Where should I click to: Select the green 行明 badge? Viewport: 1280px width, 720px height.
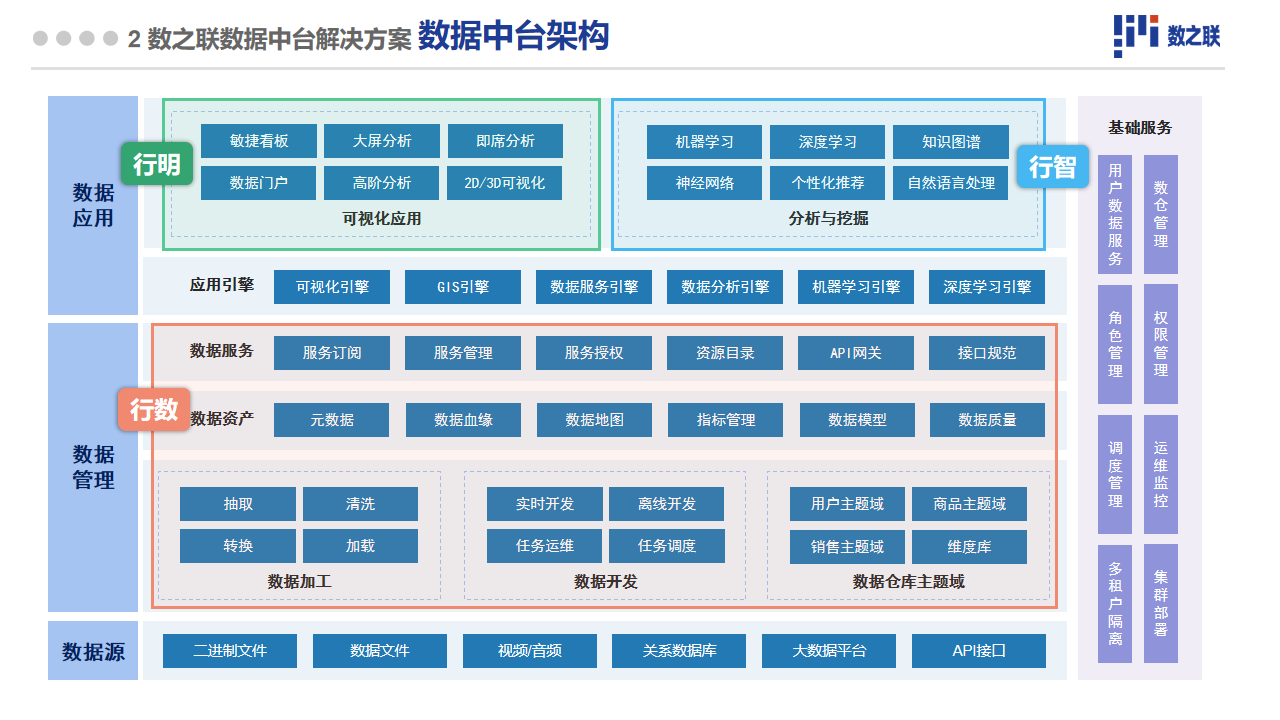point(157,164)
